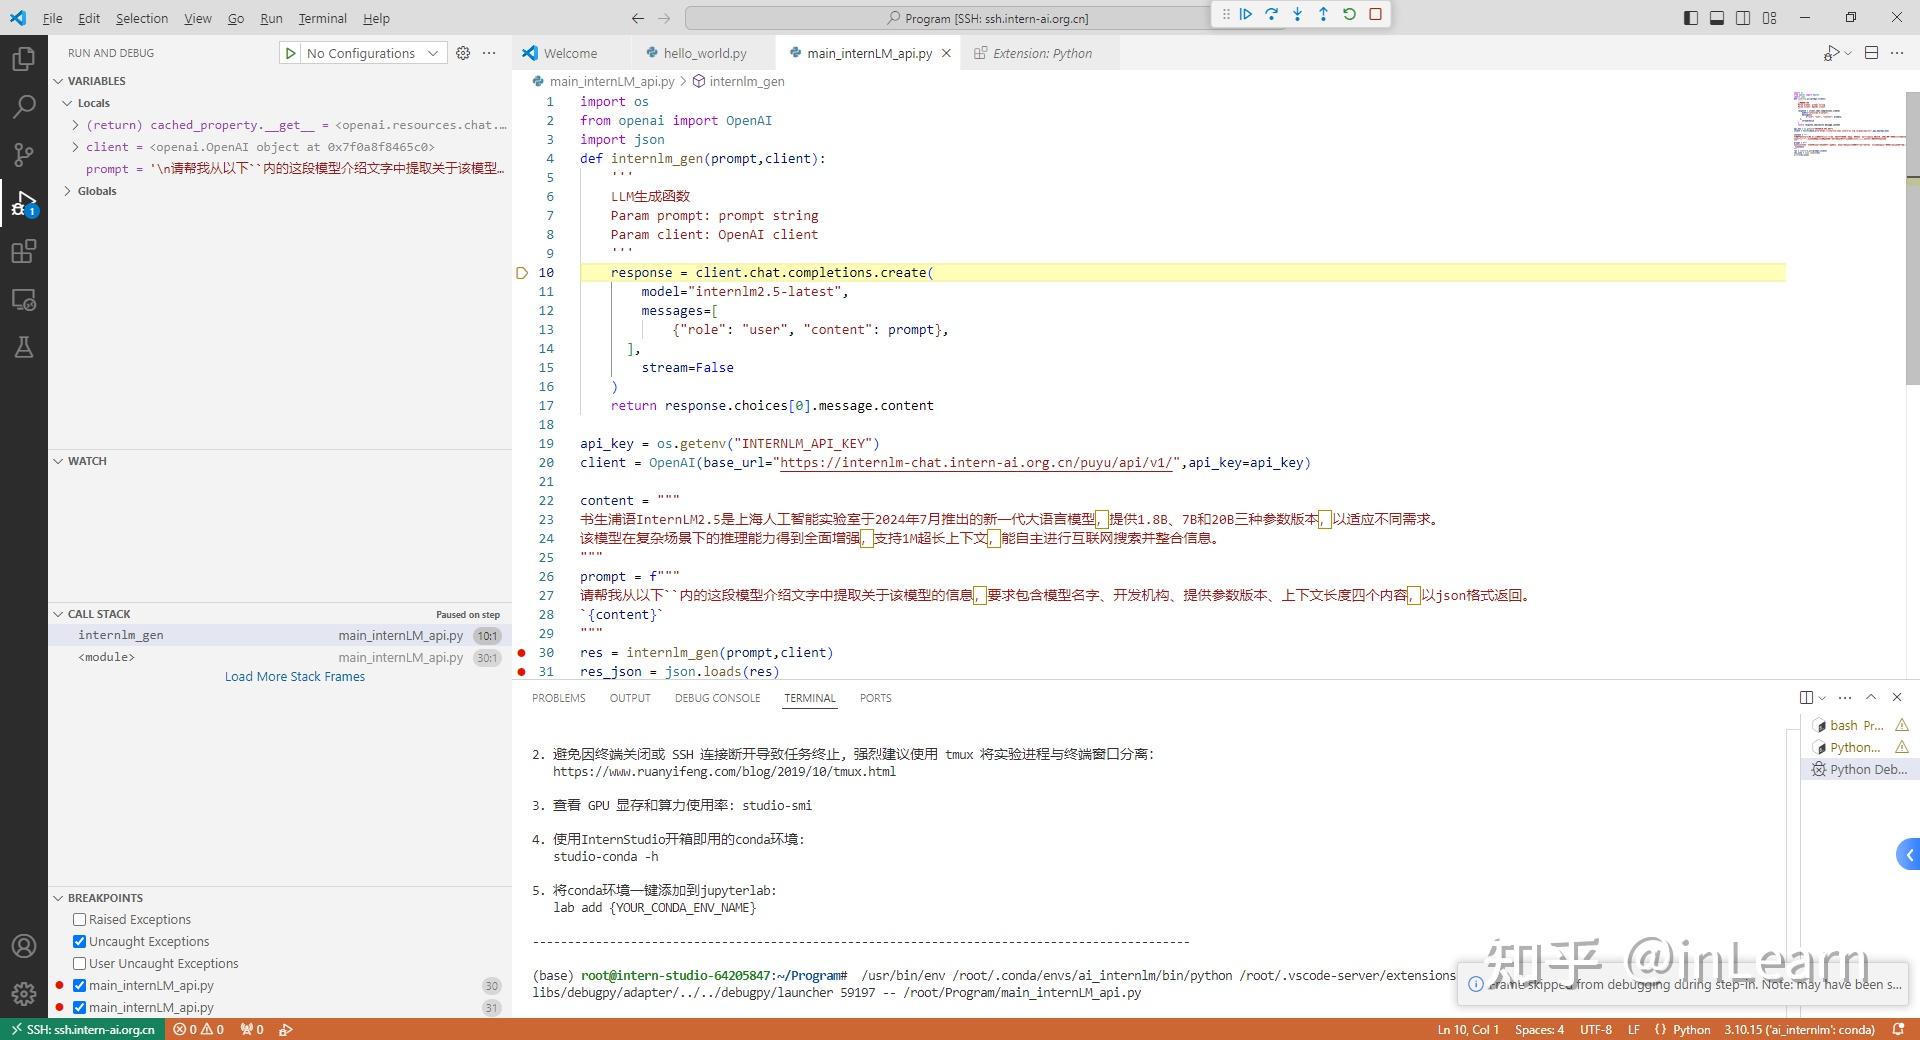
Task: Toggle User Uncaught Exceptions checkbox
Action: point(79,963)
